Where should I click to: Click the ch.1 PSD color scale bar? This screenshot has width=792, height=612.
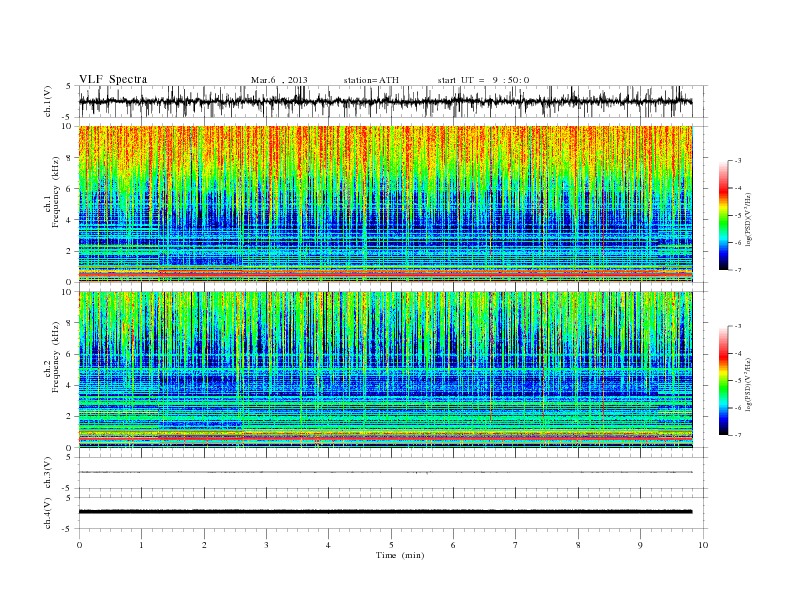pyautogui.click(x=724, y=215)
